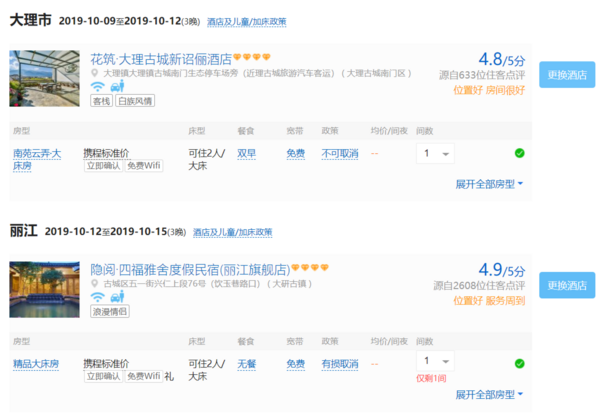Viewport: 600px width, 419px height.
Task: Click the 位置好 服务周到 review highlights
Action: pyautogui.click(x=489, y=301)
